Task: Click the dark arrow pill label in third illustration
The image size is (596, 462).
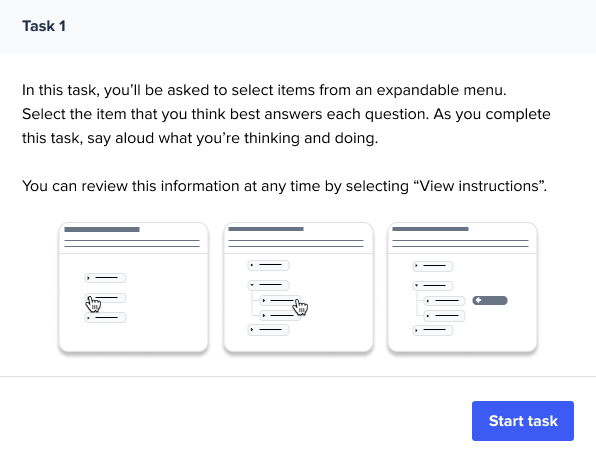Action: point(490,300)
